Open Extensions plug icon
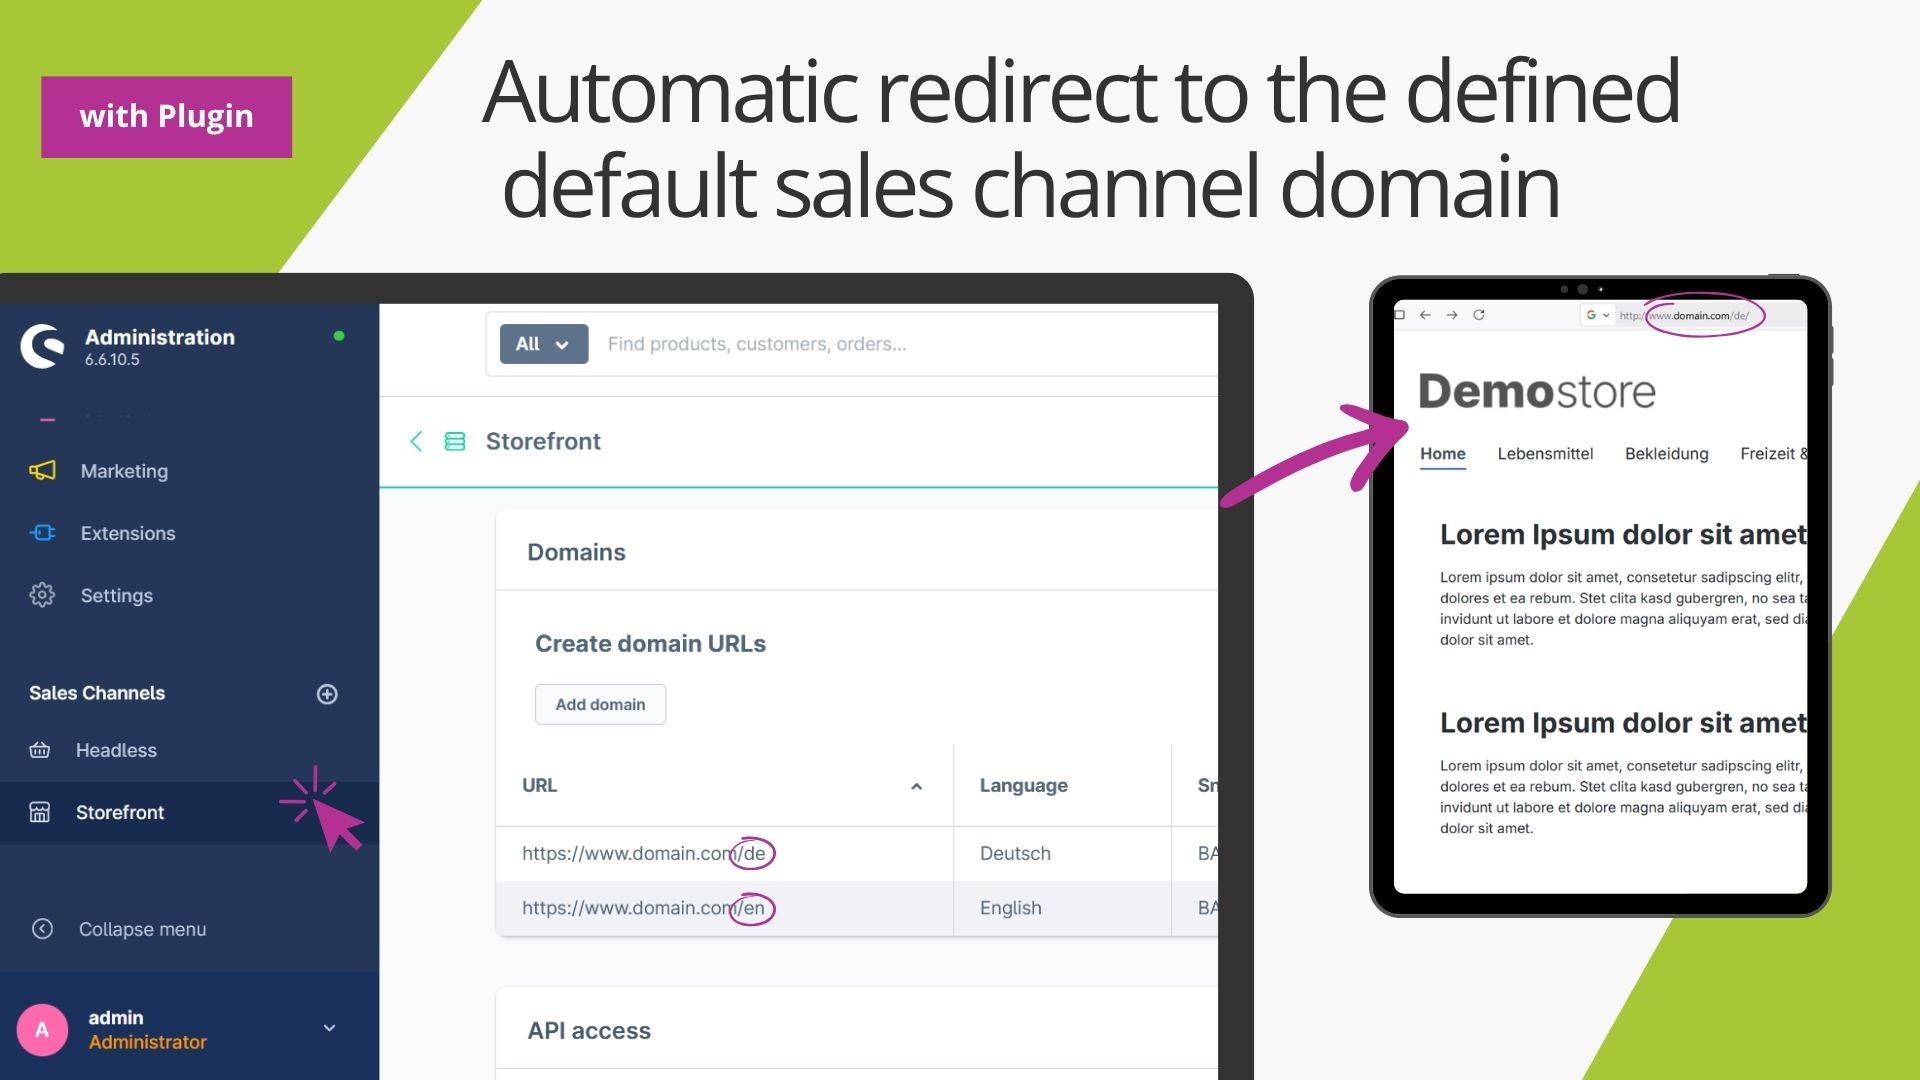Screen dimensions: 1920x1080 click(x=42, y=533)
